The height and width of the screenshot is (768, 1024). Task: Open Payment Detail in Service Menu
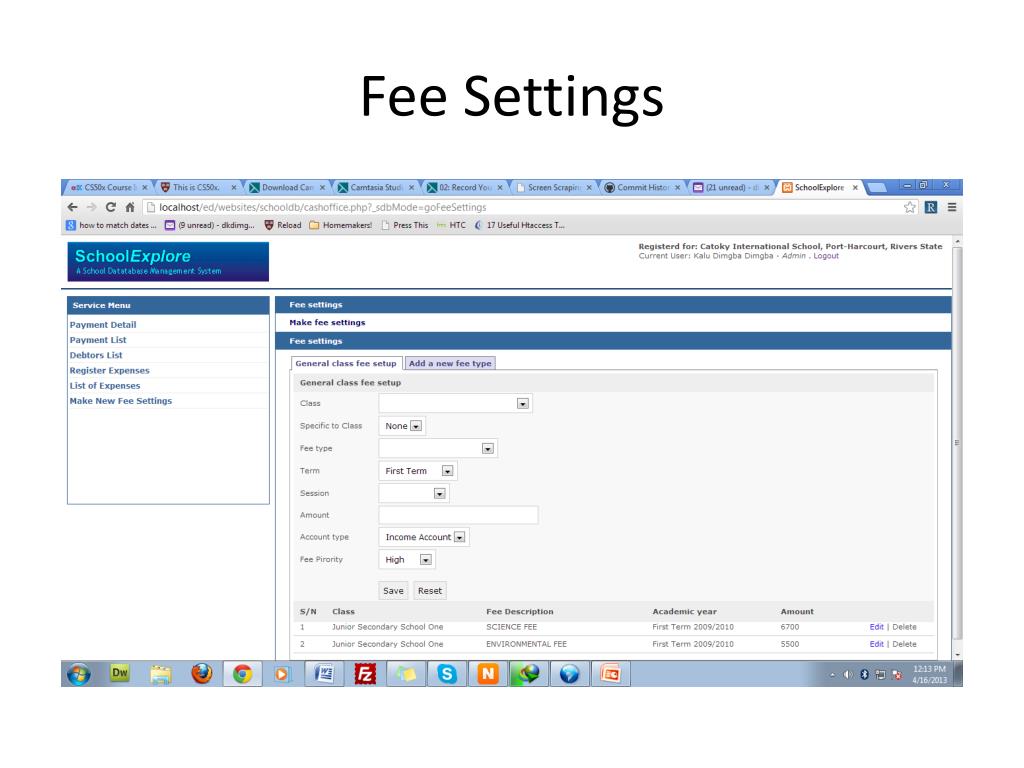(103, 325)
